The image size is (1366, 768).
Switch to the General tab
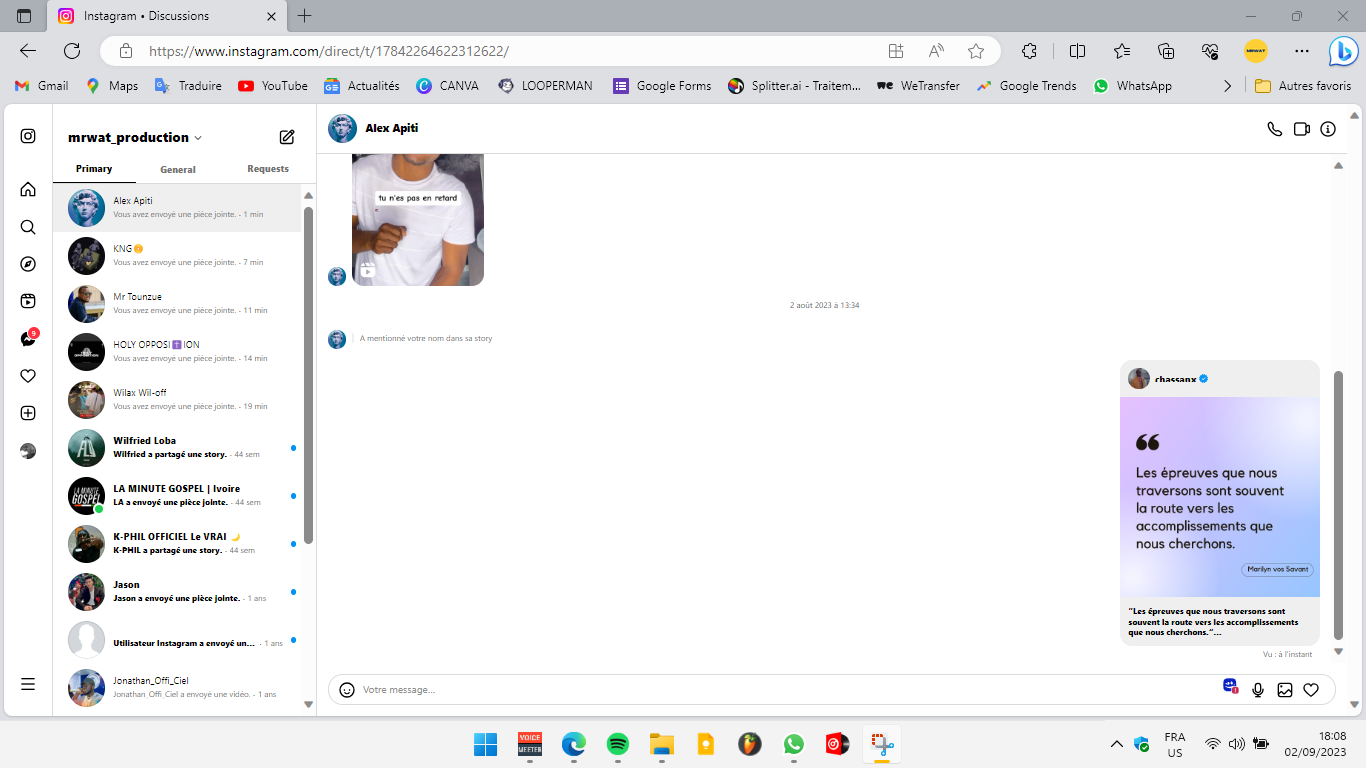[178, 170]
